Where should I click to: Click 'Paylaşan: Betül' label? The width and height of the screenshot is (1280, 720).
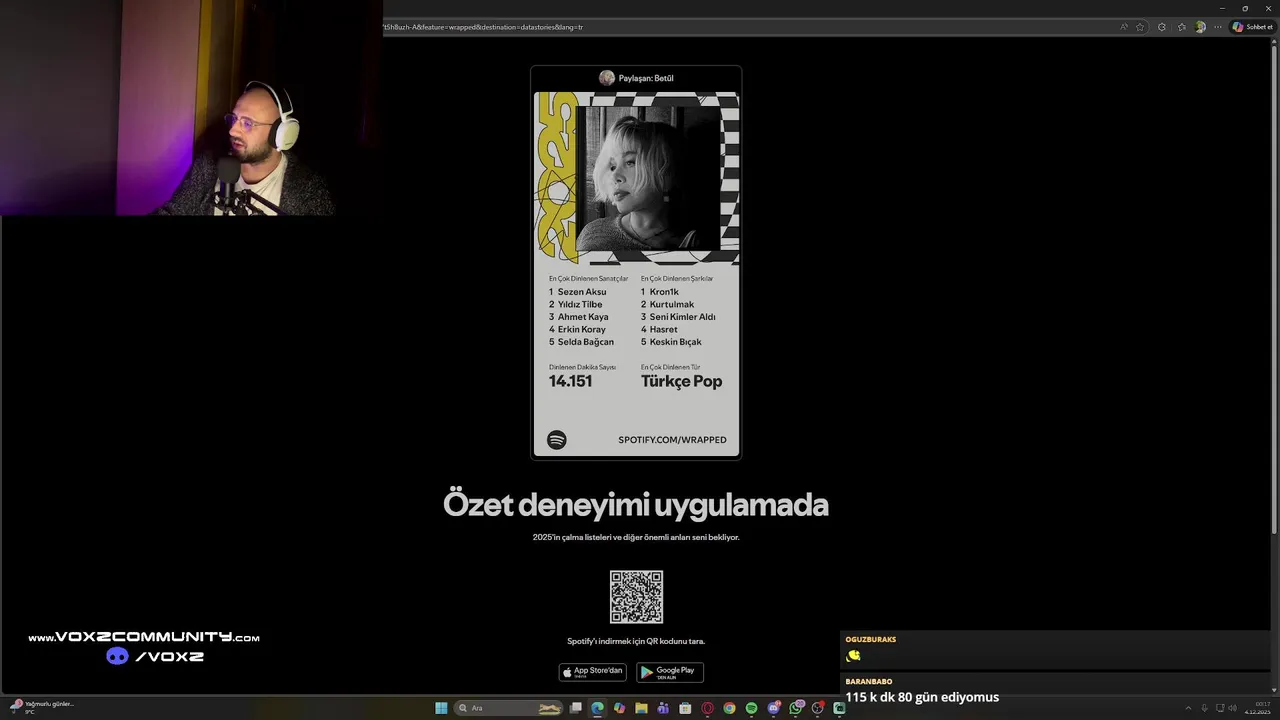pos(646,78)
